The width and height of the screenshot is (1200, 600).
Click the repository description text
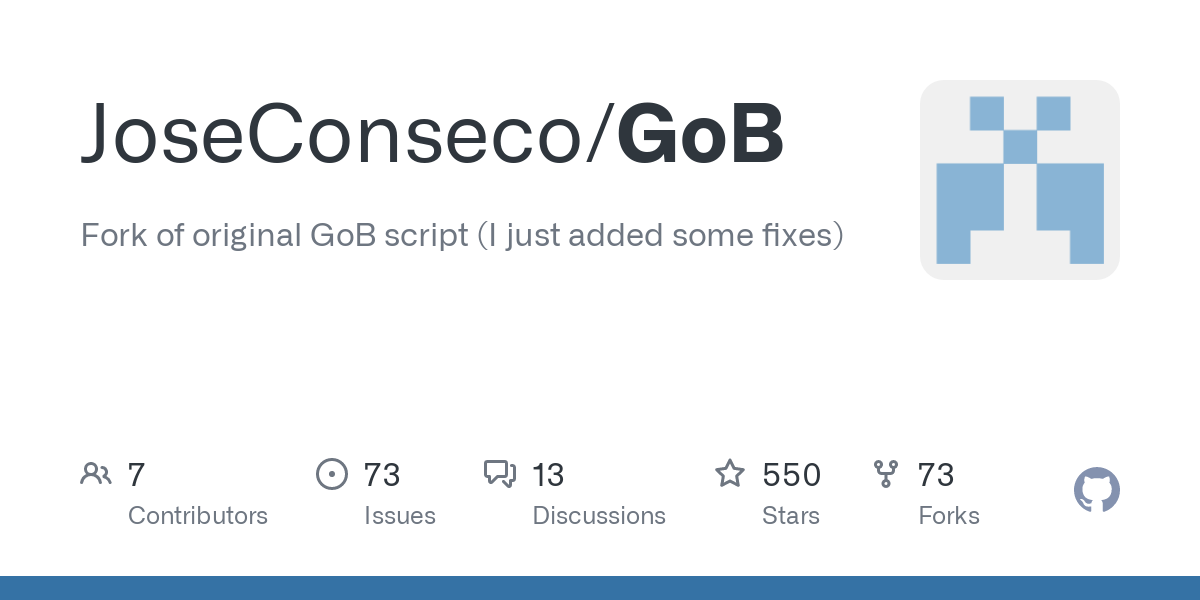tap(462, 236)
